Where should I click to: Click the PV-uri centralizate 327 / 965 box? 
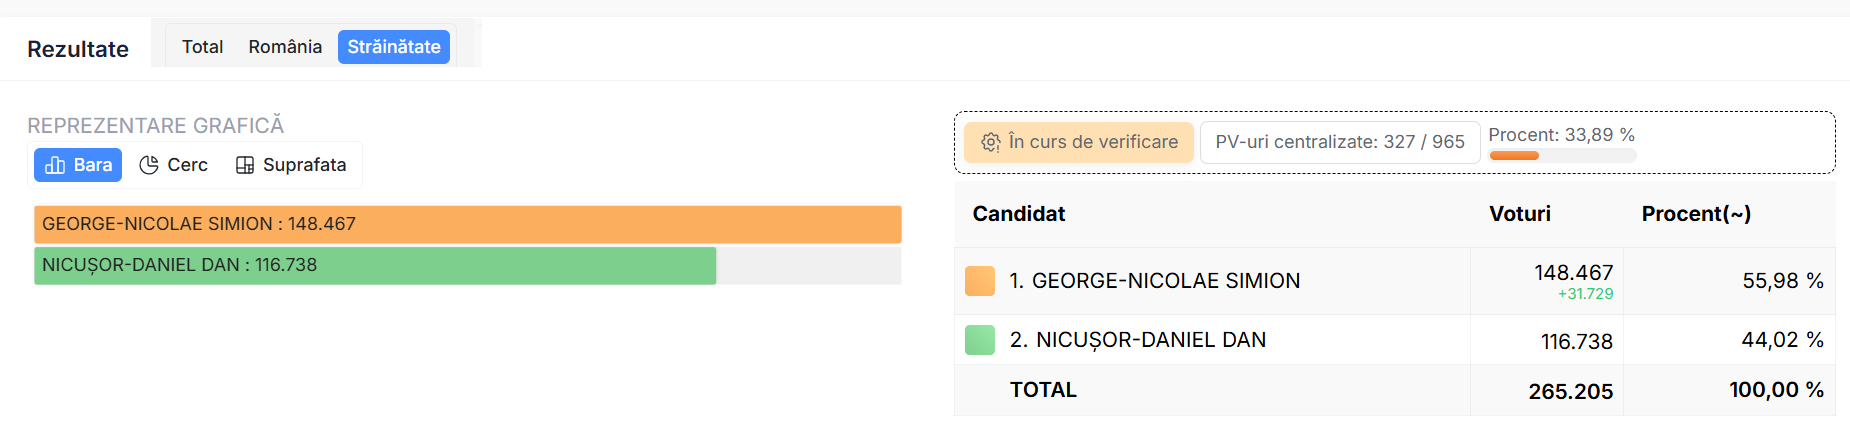[1340, 142]
